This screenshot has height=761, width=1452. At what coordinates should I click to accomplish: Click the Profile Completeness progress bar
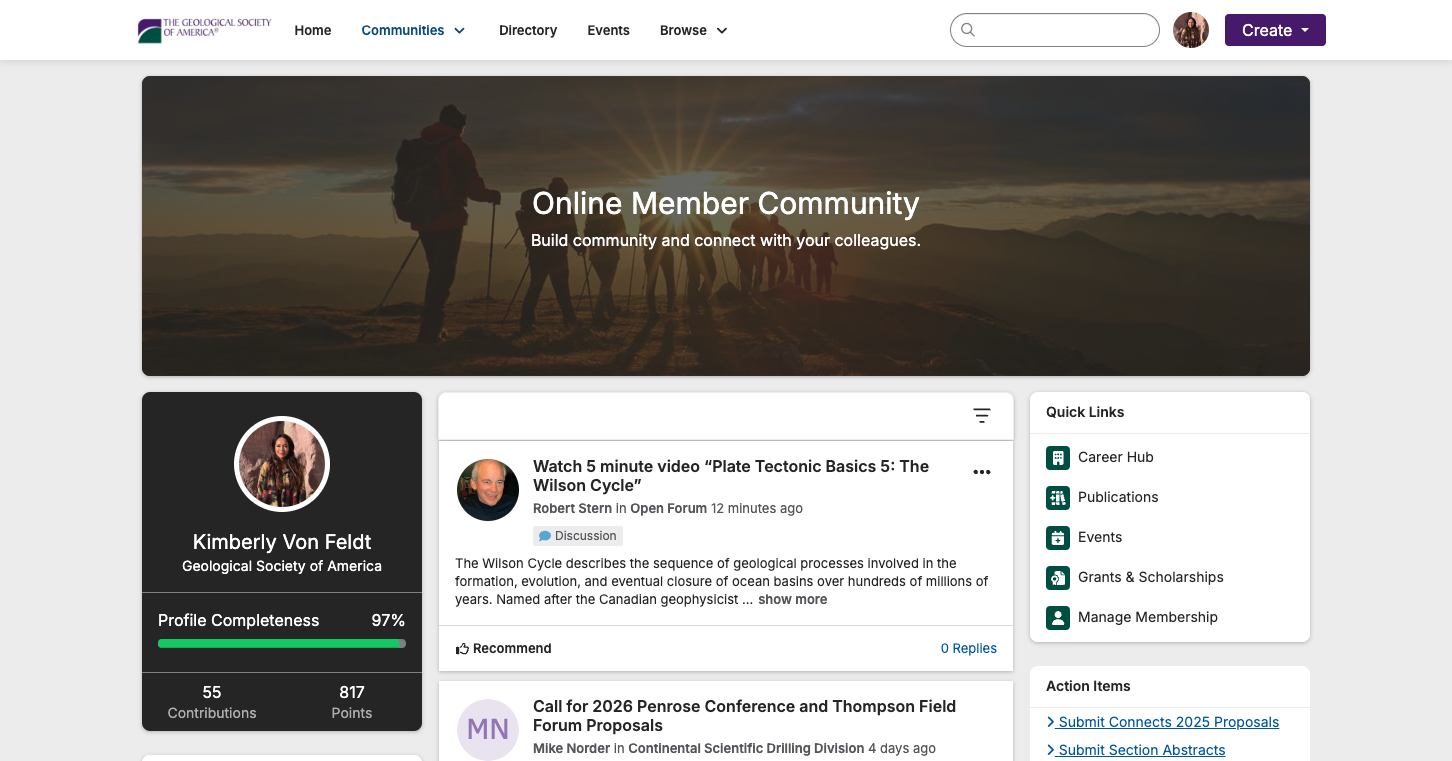[282, 644]
